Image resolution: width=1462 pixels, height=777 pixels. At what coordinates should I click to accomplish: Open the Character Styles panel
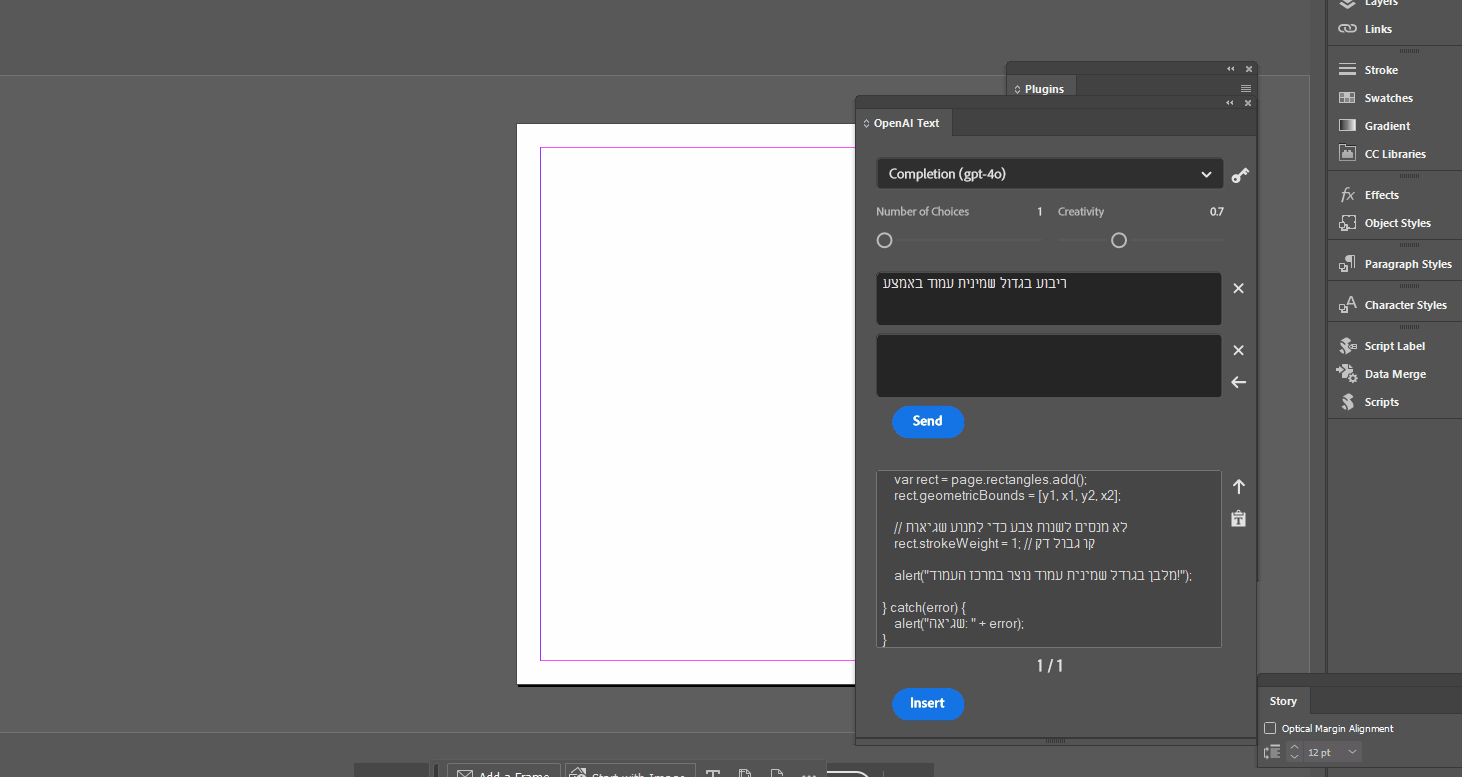click(x=1405, y=305)
